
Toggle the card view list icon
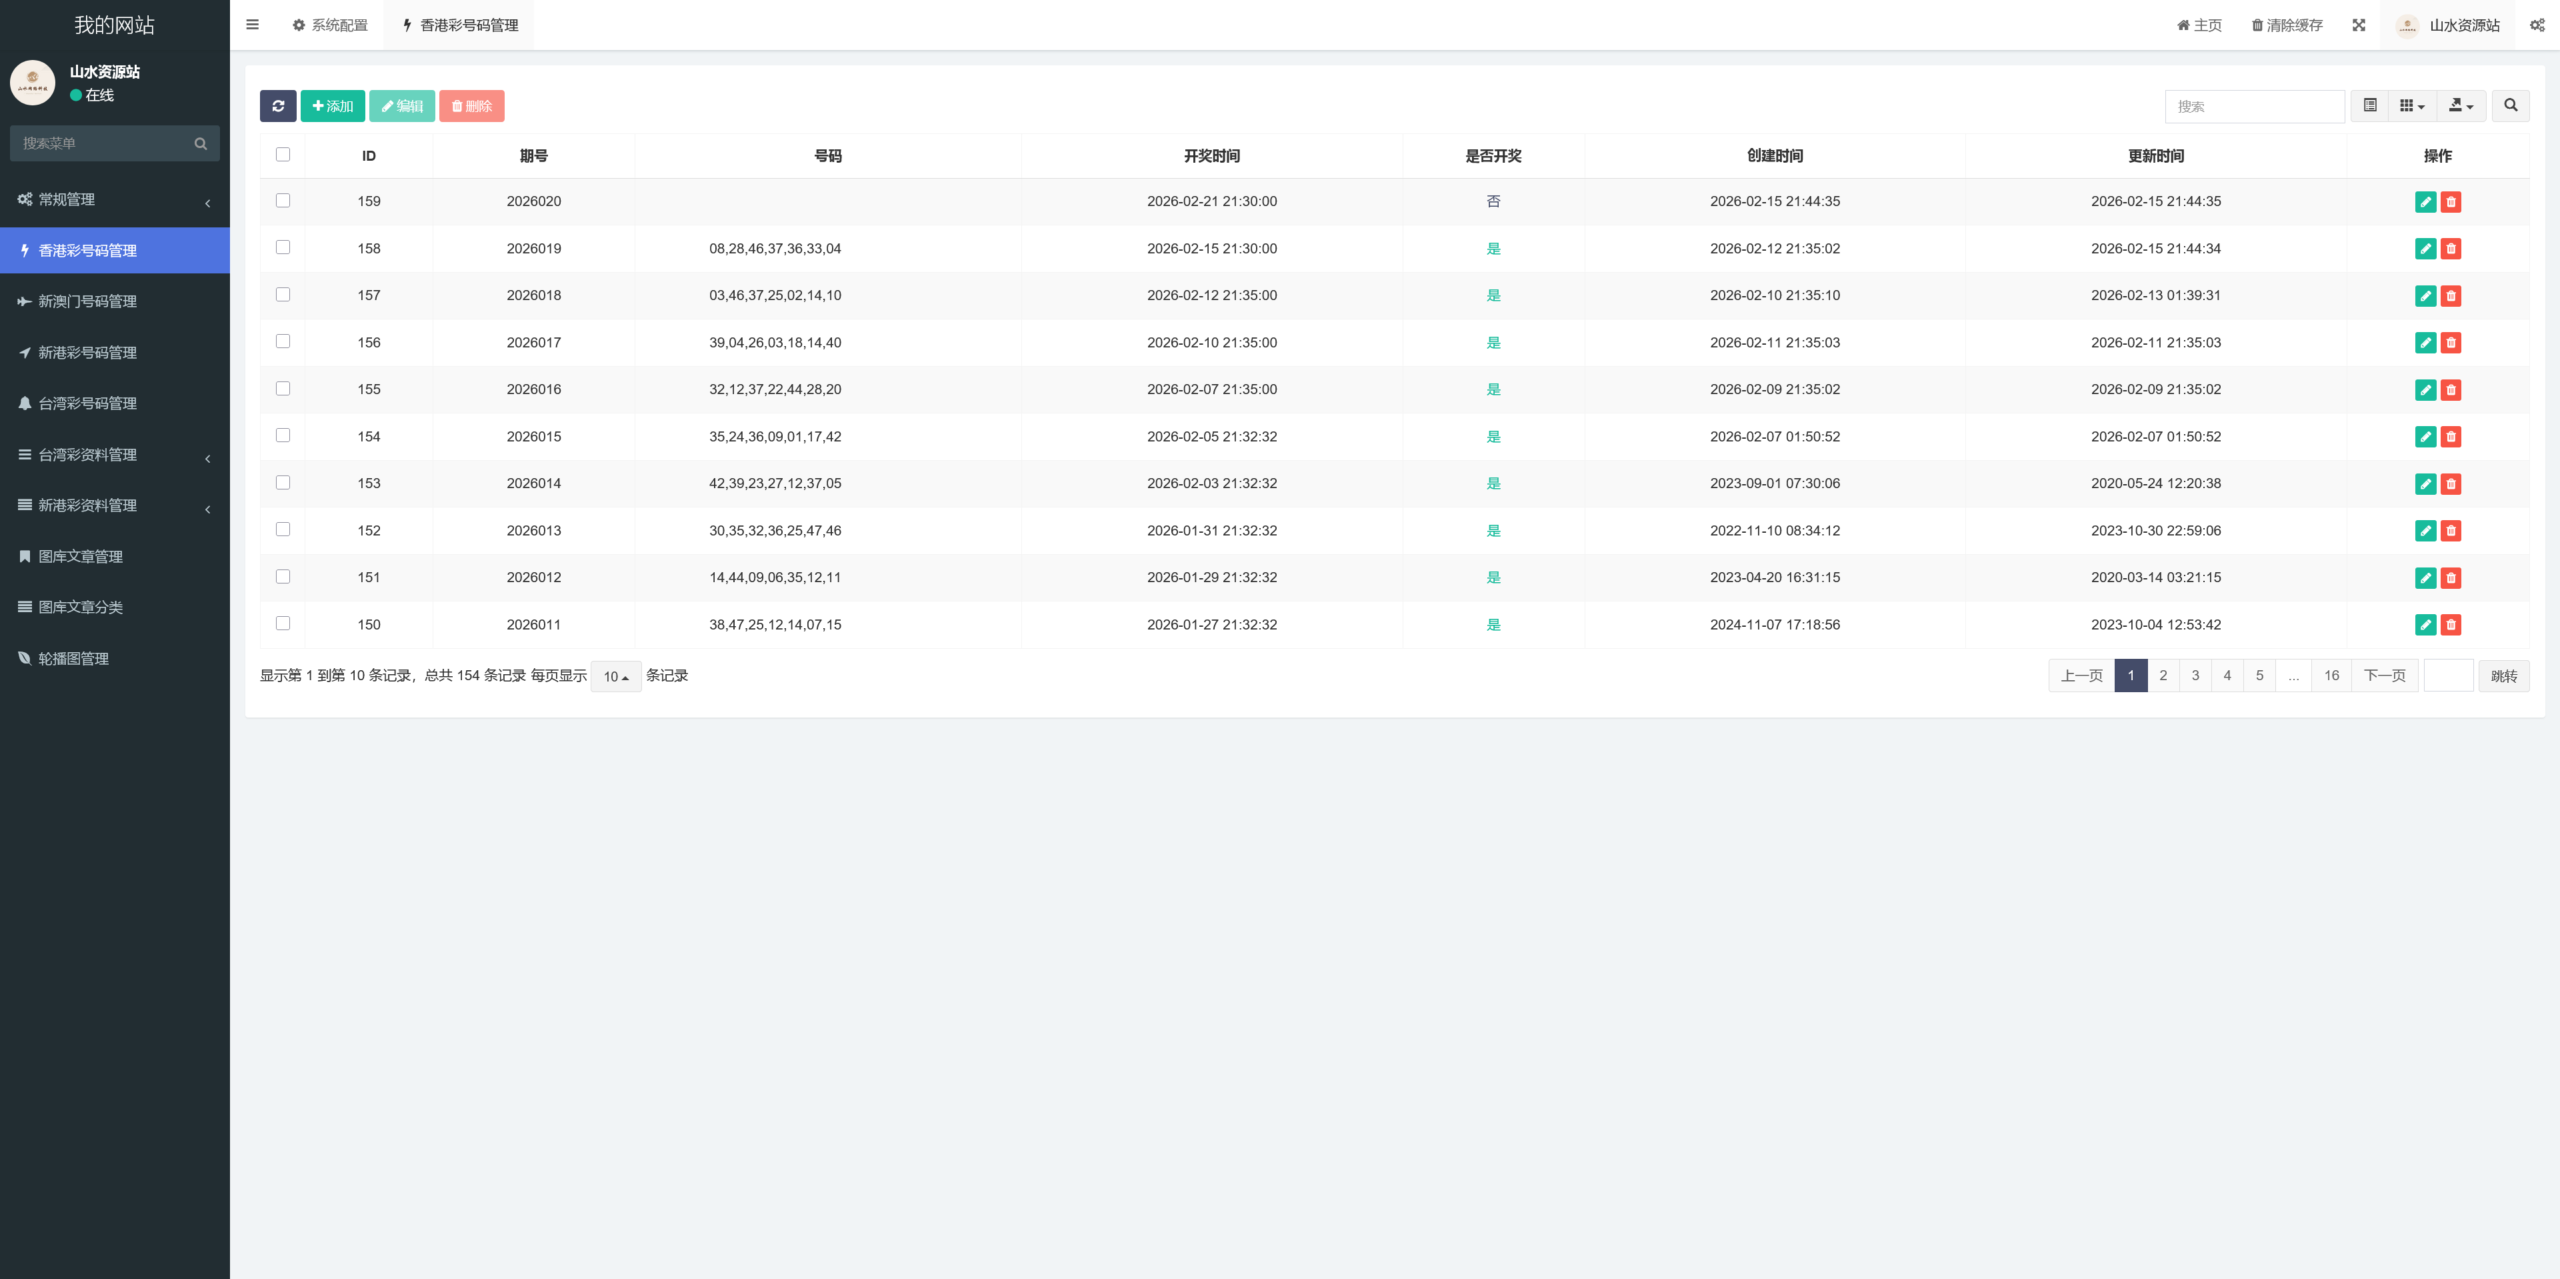(x=2370, y=106)
